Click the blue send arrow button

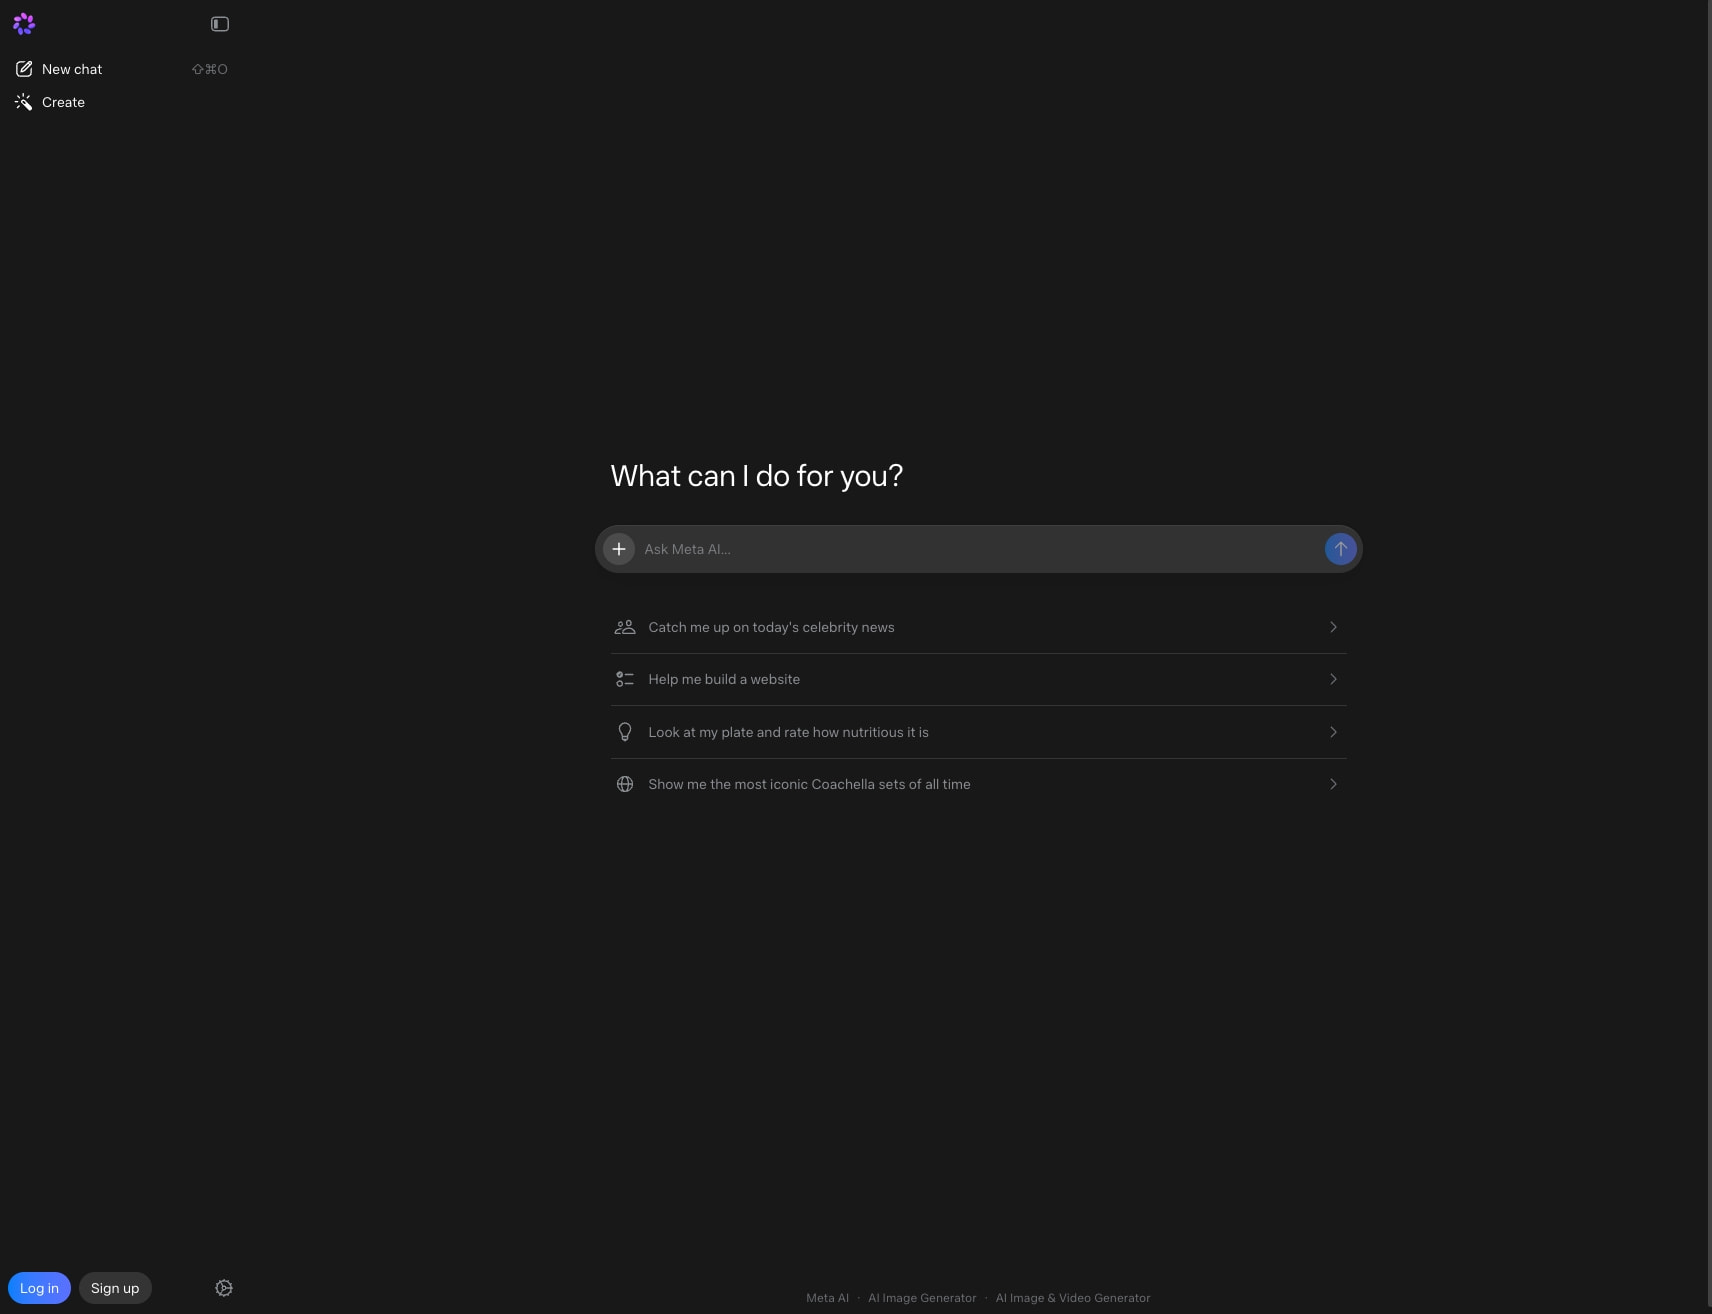(1340, 549)
